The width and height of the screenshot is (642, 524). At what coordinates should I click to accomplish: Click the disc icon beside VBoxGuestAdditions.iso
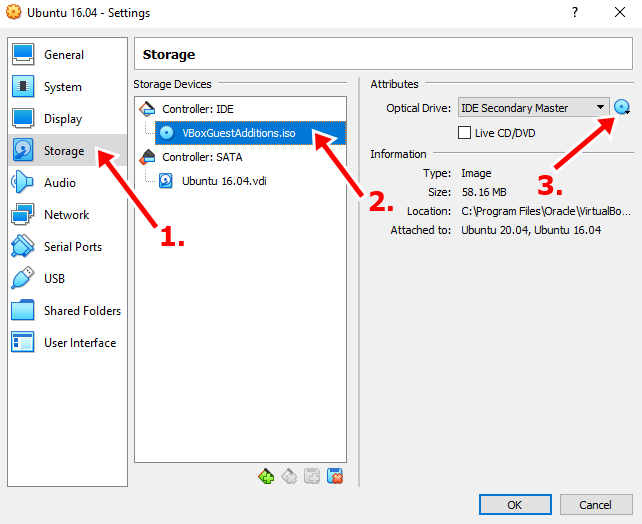point(167,133)
